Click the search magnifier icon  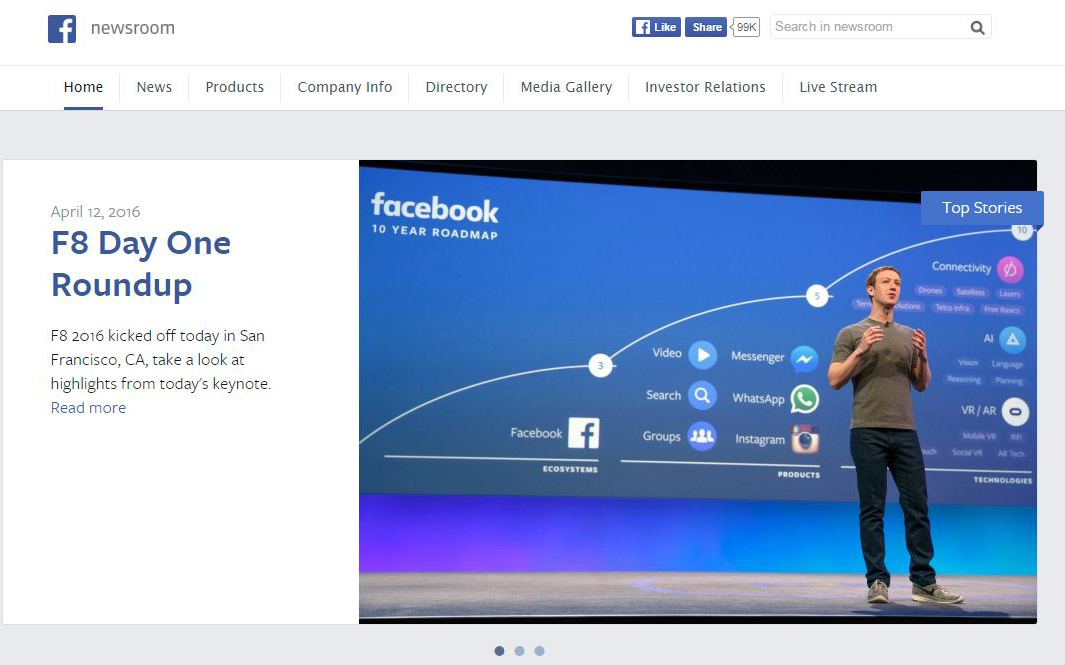(x=977, y=27)
